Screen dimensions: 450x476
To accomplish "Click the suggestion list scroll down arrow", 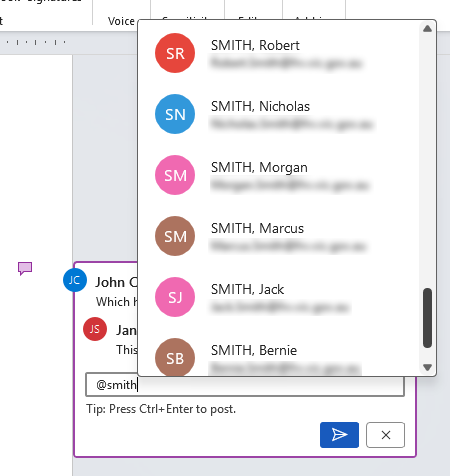I will pos(427,367).
